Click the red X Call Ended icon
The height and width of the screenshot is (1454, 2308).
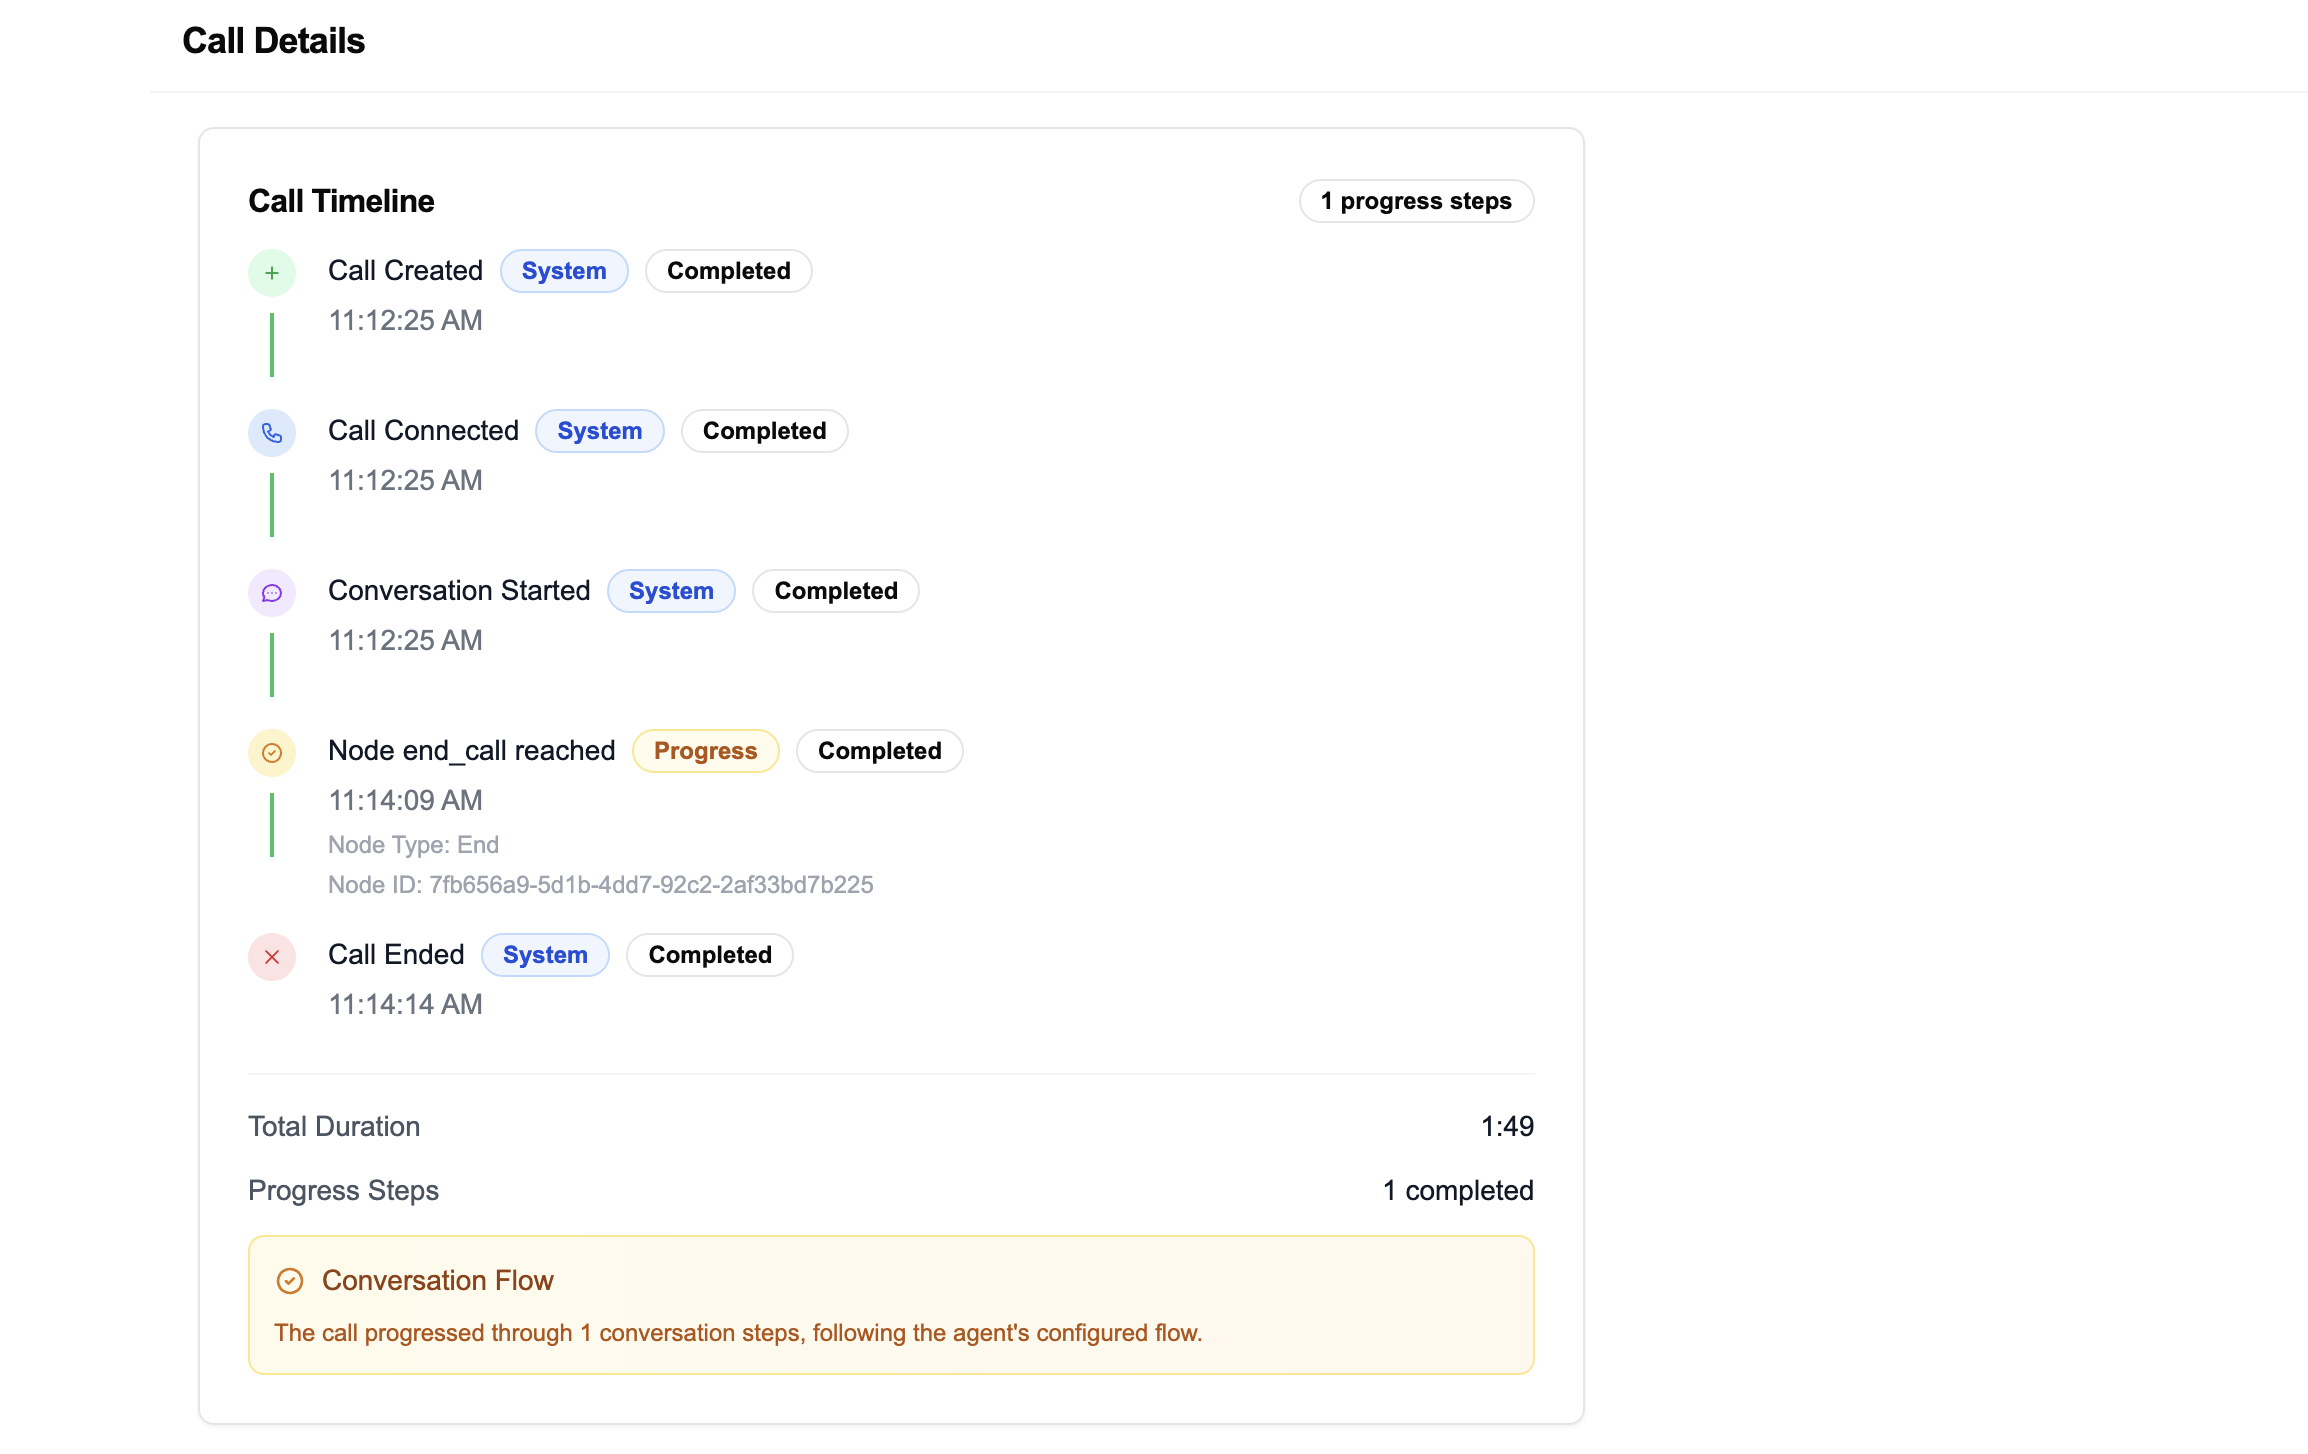click(x=271, y=957)
